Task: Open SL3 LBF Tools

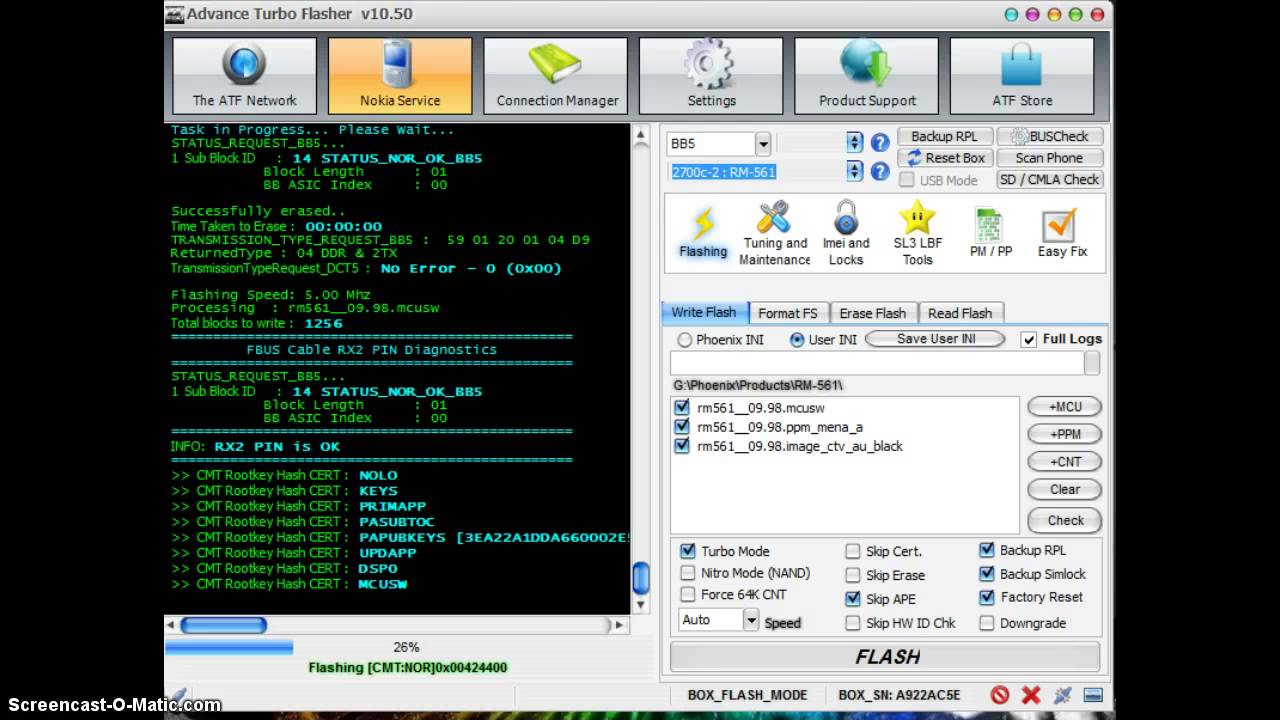Action: [x=917, y=232]
